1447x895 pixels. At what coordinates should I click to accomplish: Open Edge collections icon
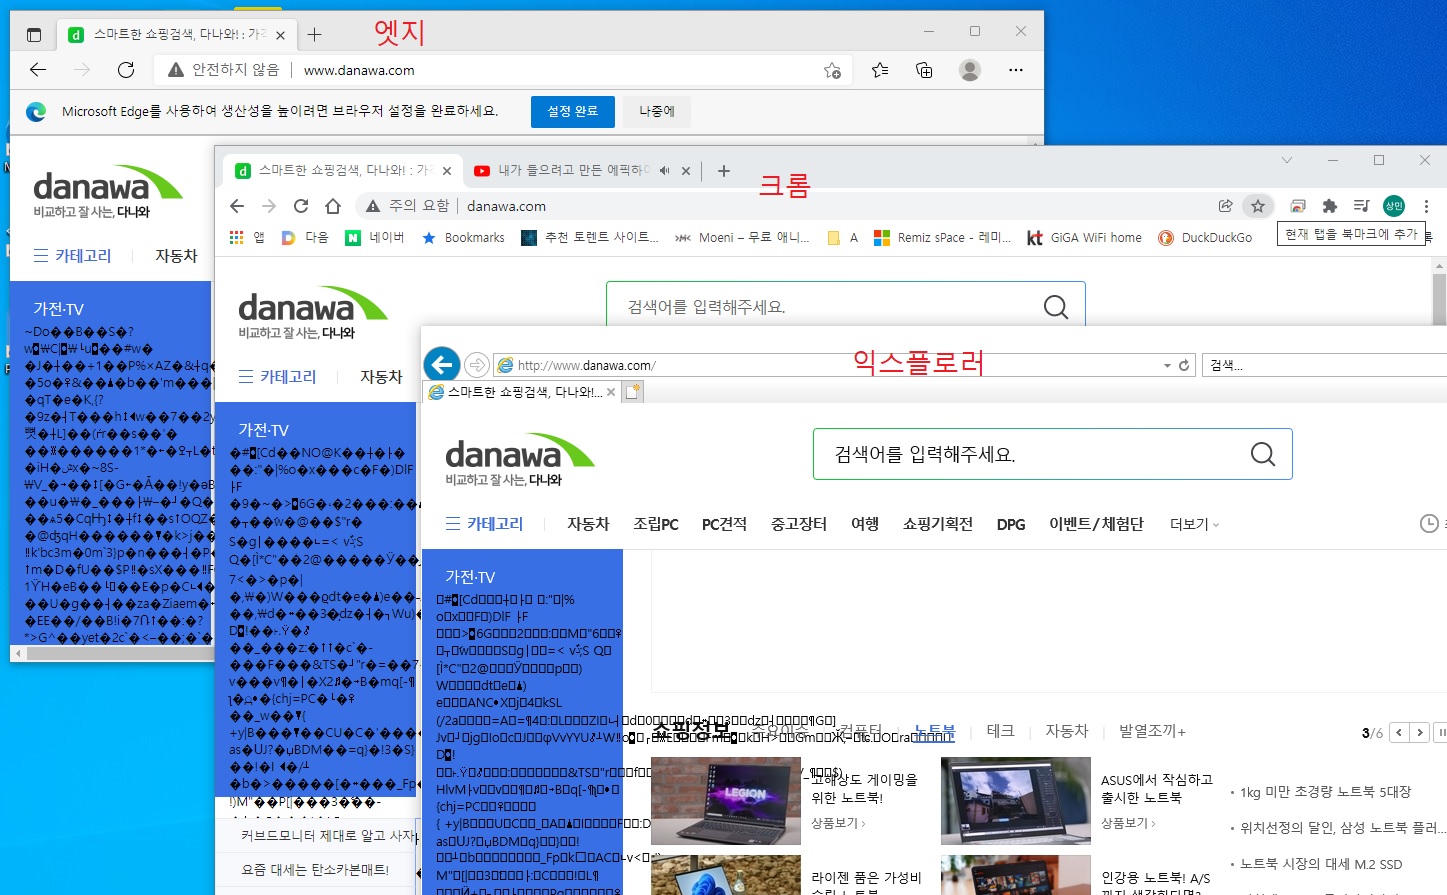924,70
